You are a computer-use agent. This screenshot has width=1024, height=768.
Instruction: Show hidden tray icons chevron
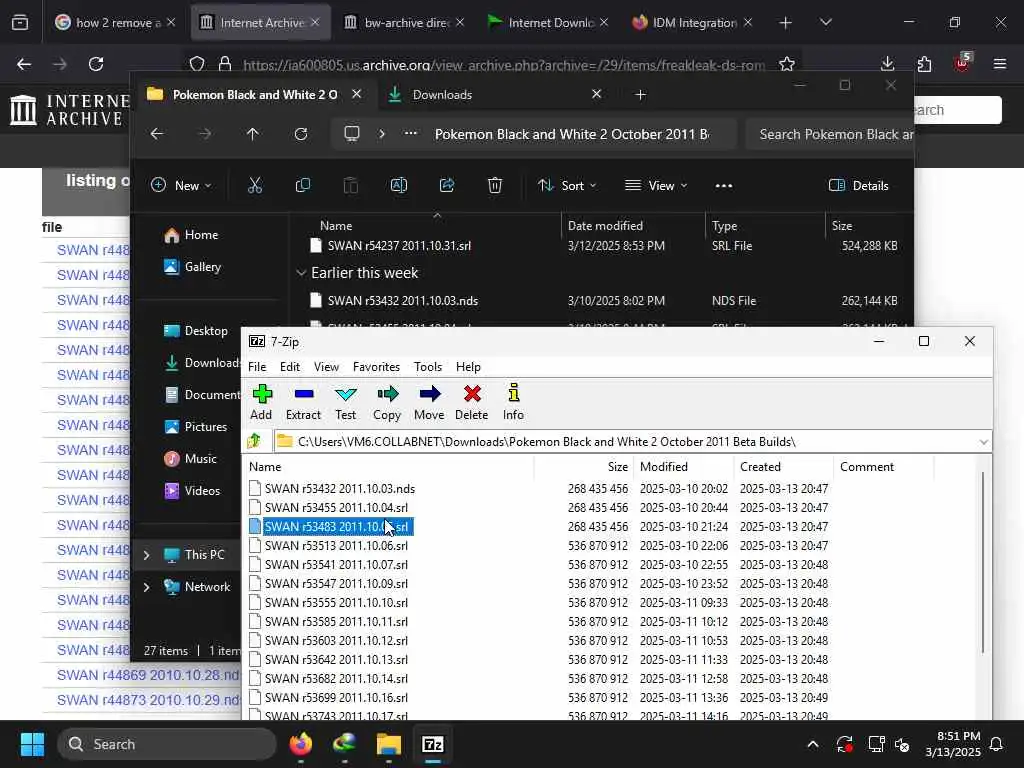point(812,744)
